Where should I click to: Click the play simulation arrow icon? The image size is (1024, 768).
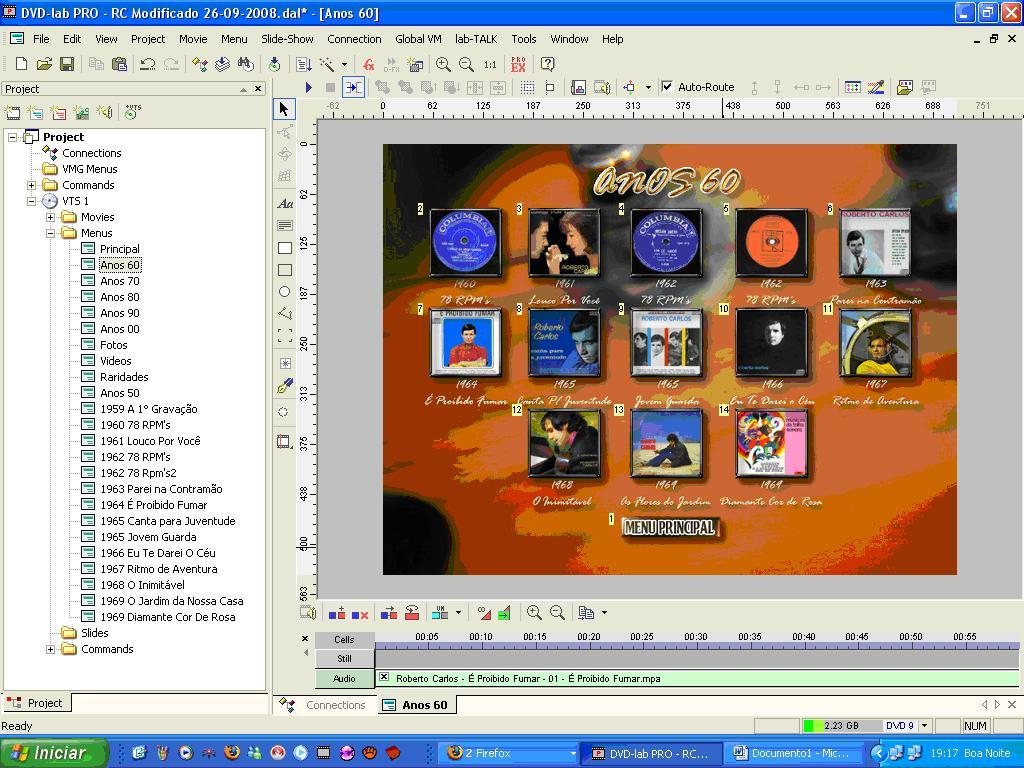[309, 87]
